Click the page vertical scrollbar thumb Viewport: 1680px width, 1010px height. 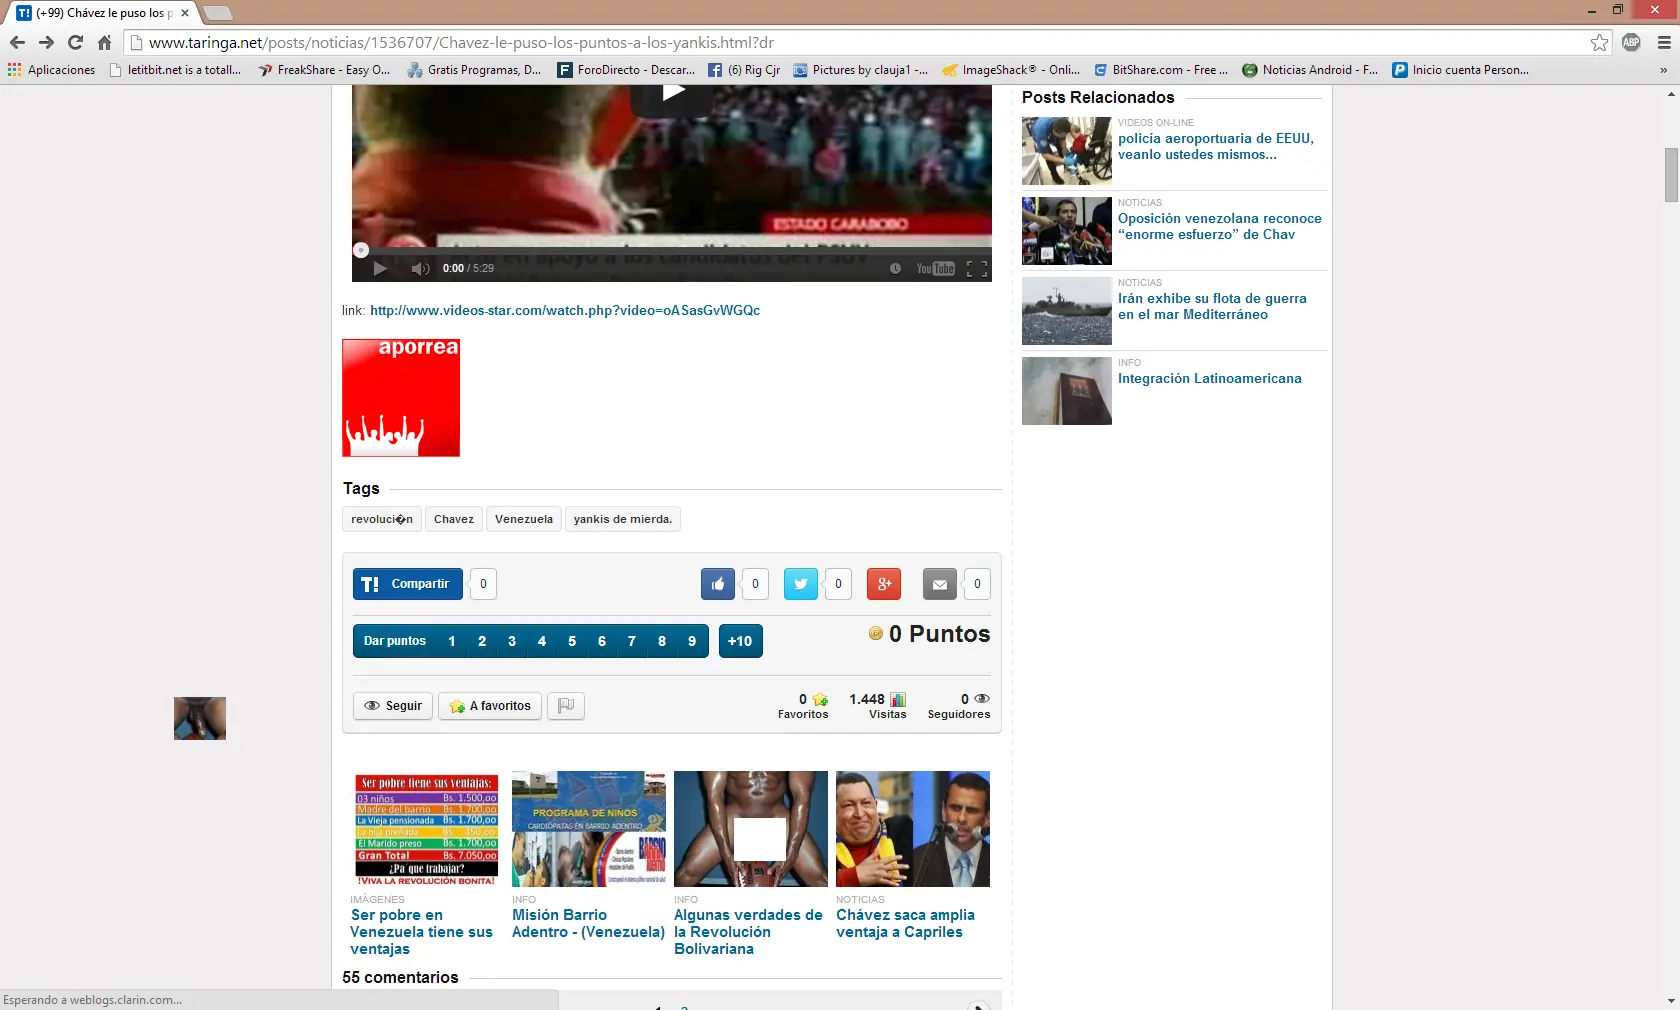[x=1671, y=175]
